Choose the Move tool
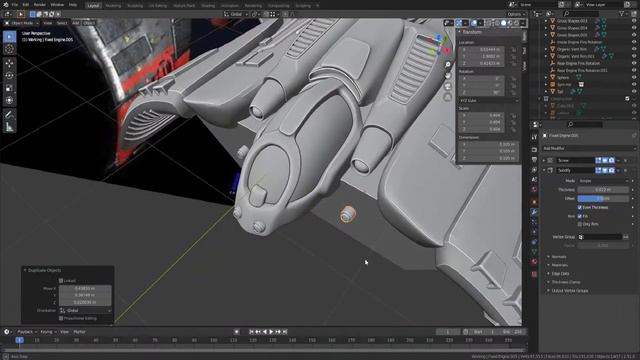This screenshot has width=640, height=360. (x=9, y=63)
